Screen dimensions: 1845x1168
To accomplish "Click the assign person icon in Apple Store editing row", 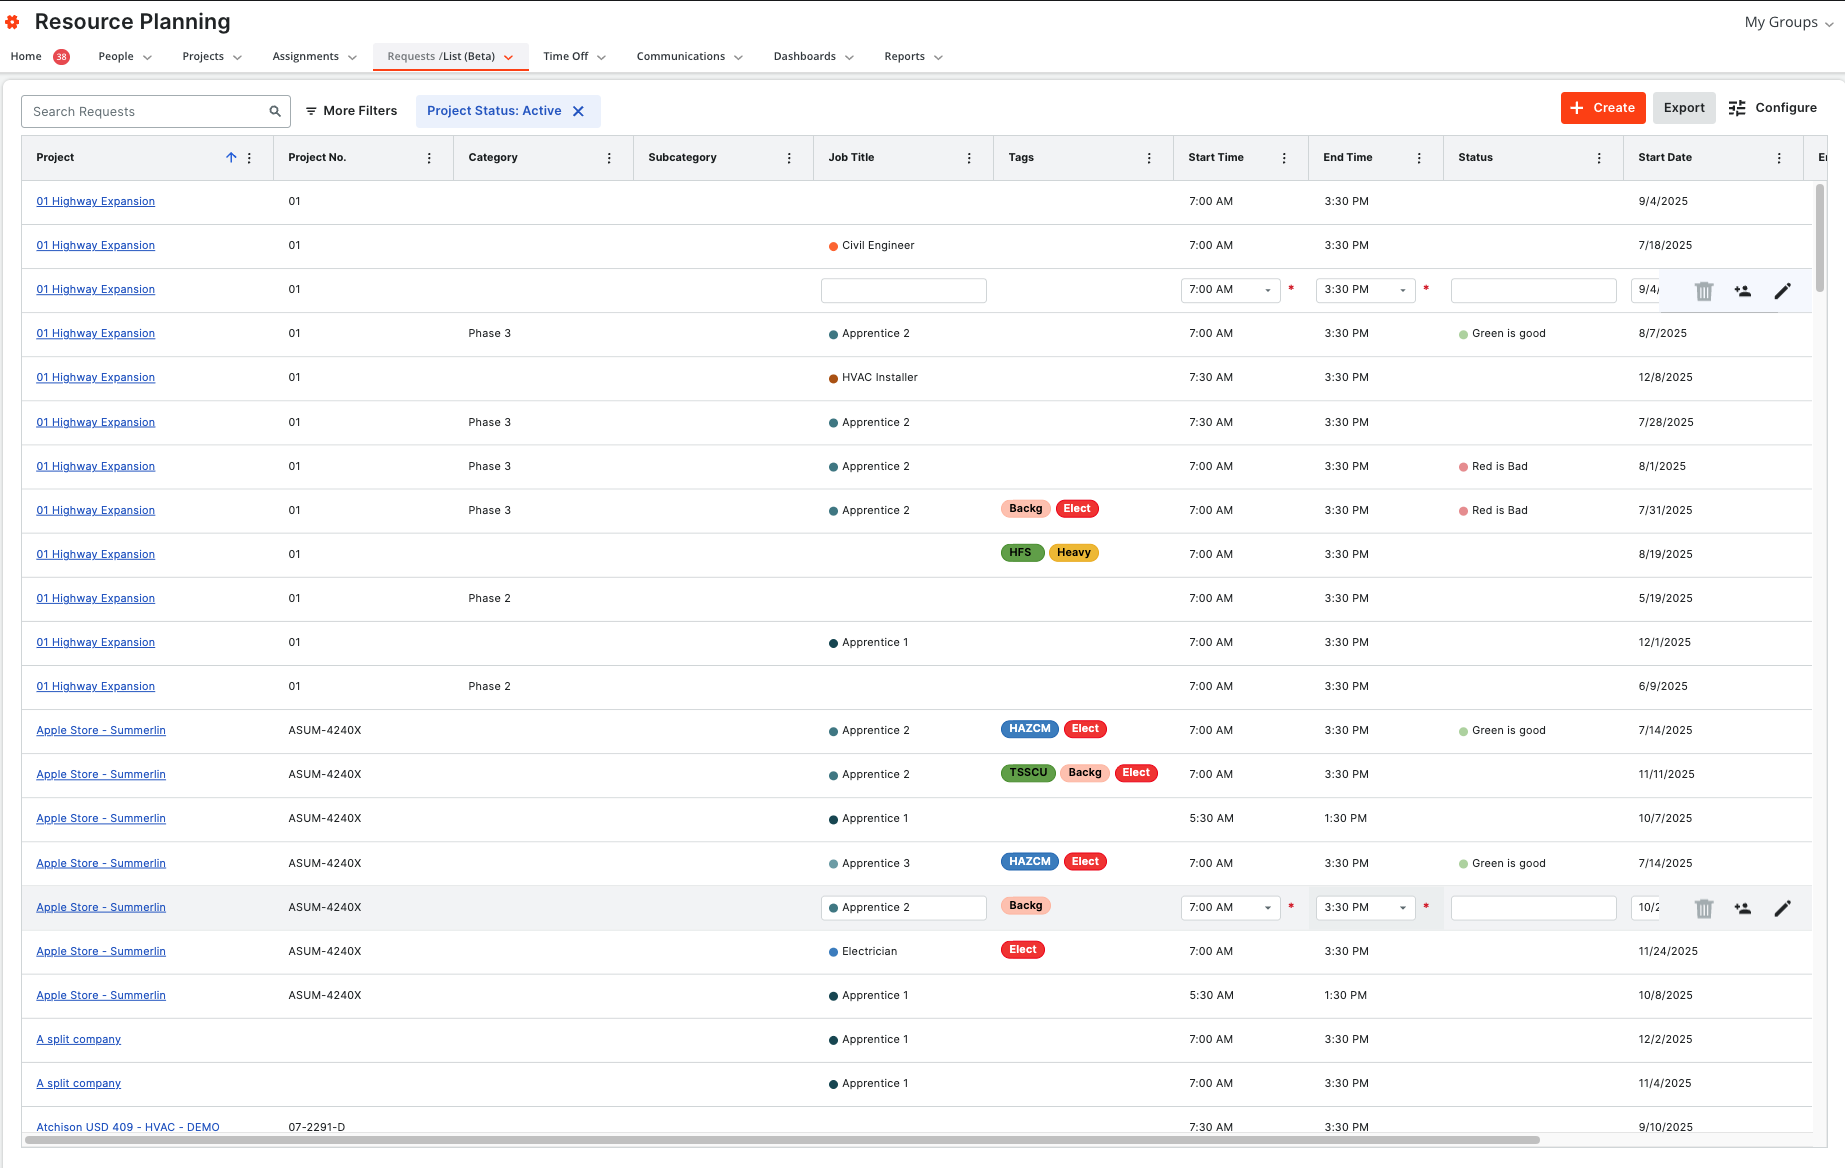I will [1743, 908].
